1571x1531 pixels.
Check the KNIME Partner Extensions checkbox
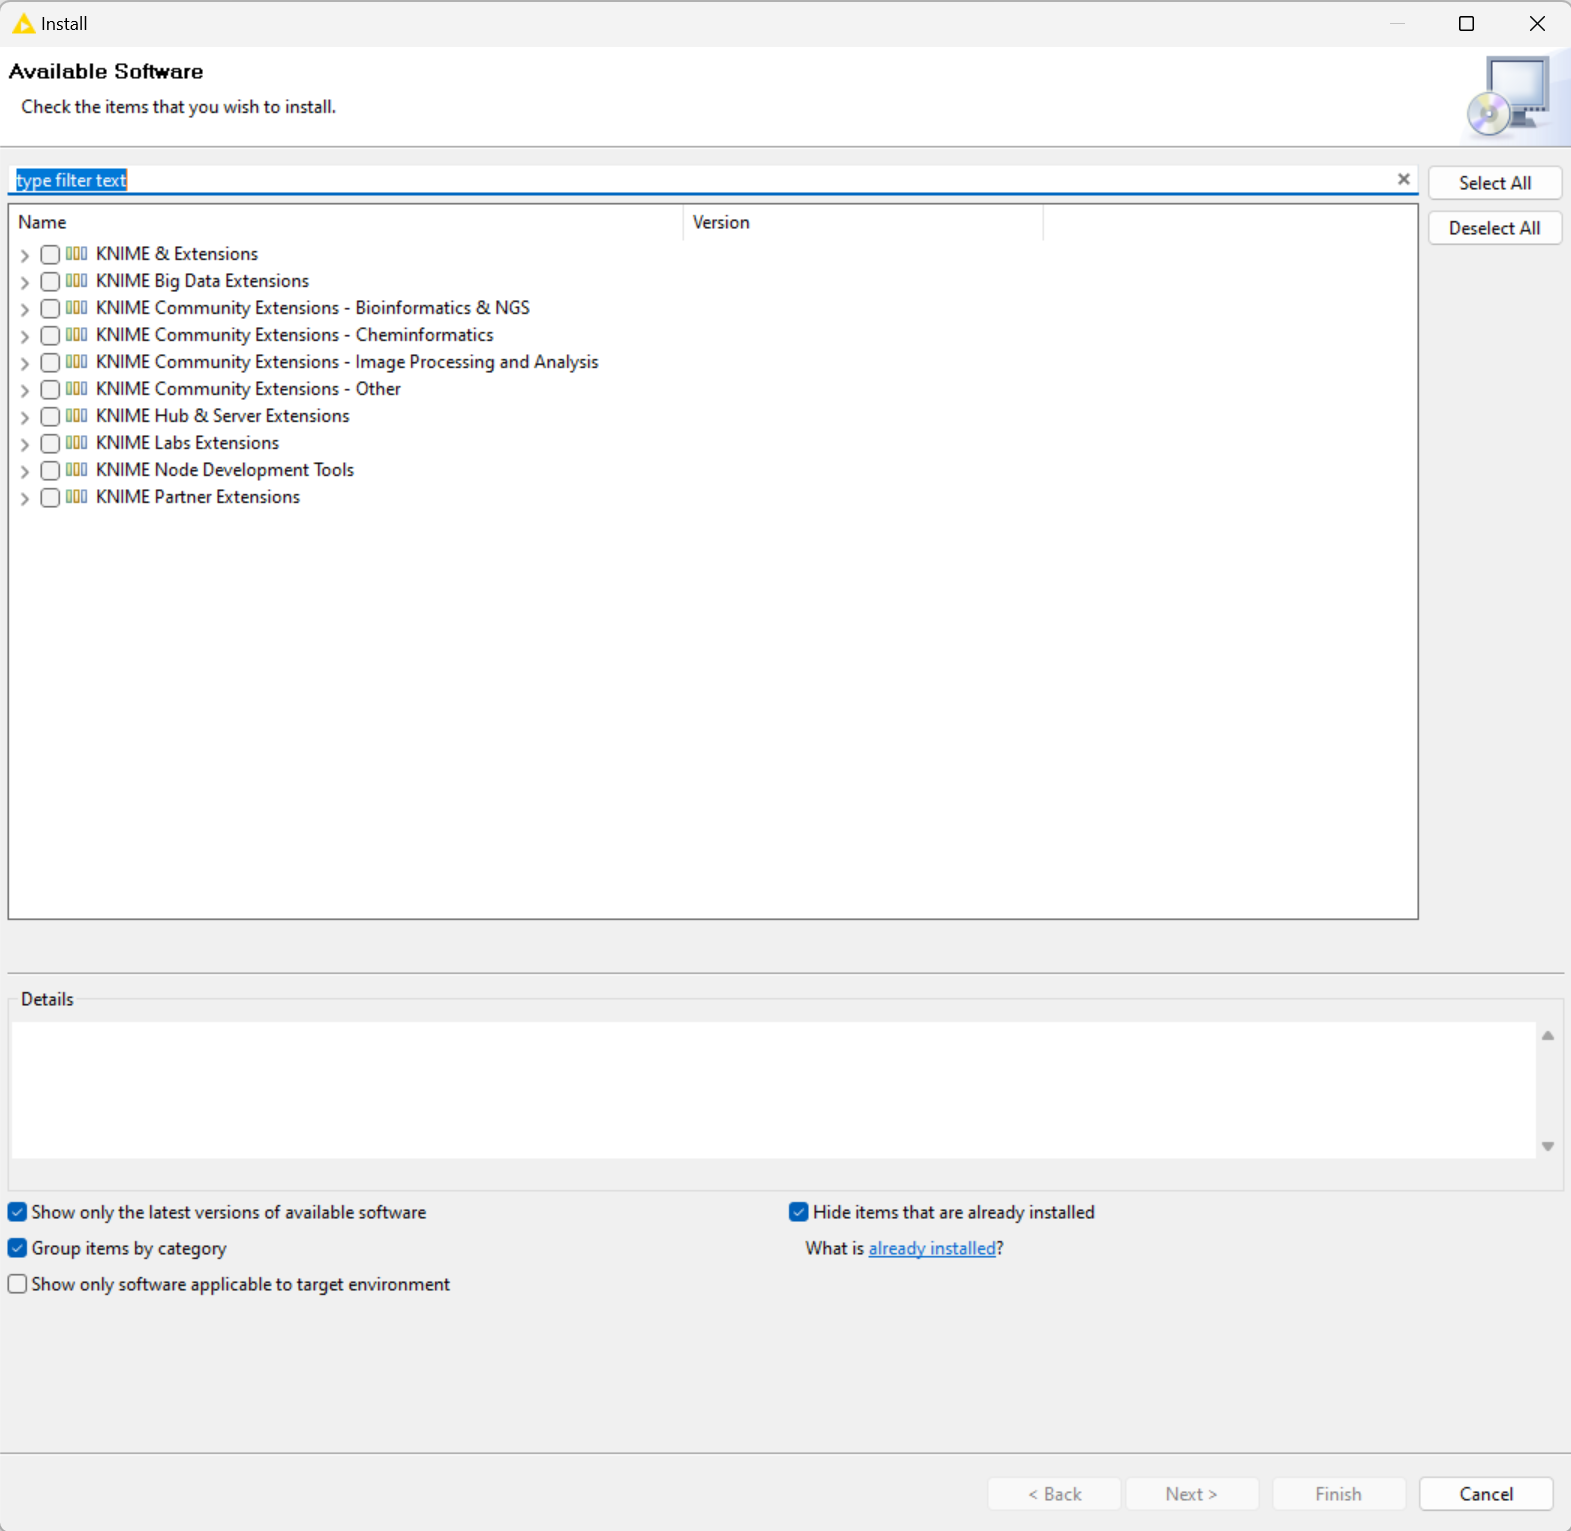(x=50, y=498)
